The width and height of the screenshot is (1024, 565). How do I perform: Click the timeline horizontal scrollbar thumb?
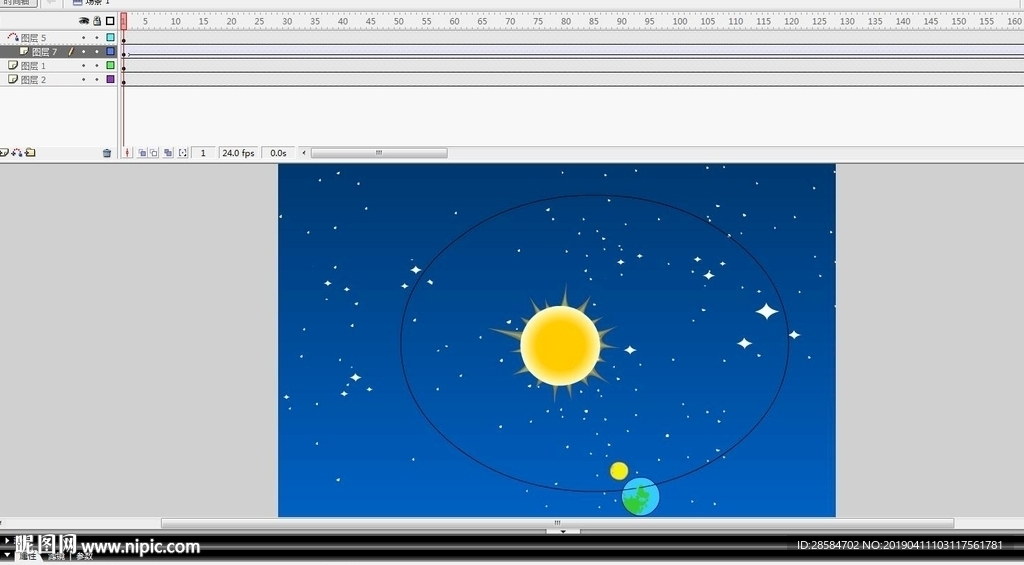click(x=379, y=153)
